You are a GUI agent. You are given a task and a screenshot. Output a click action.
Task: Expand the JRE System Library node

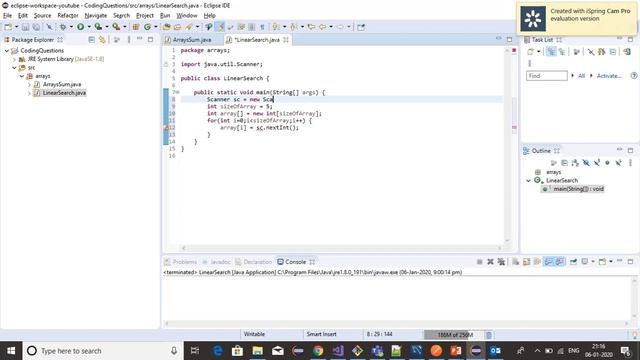[14, 59]
